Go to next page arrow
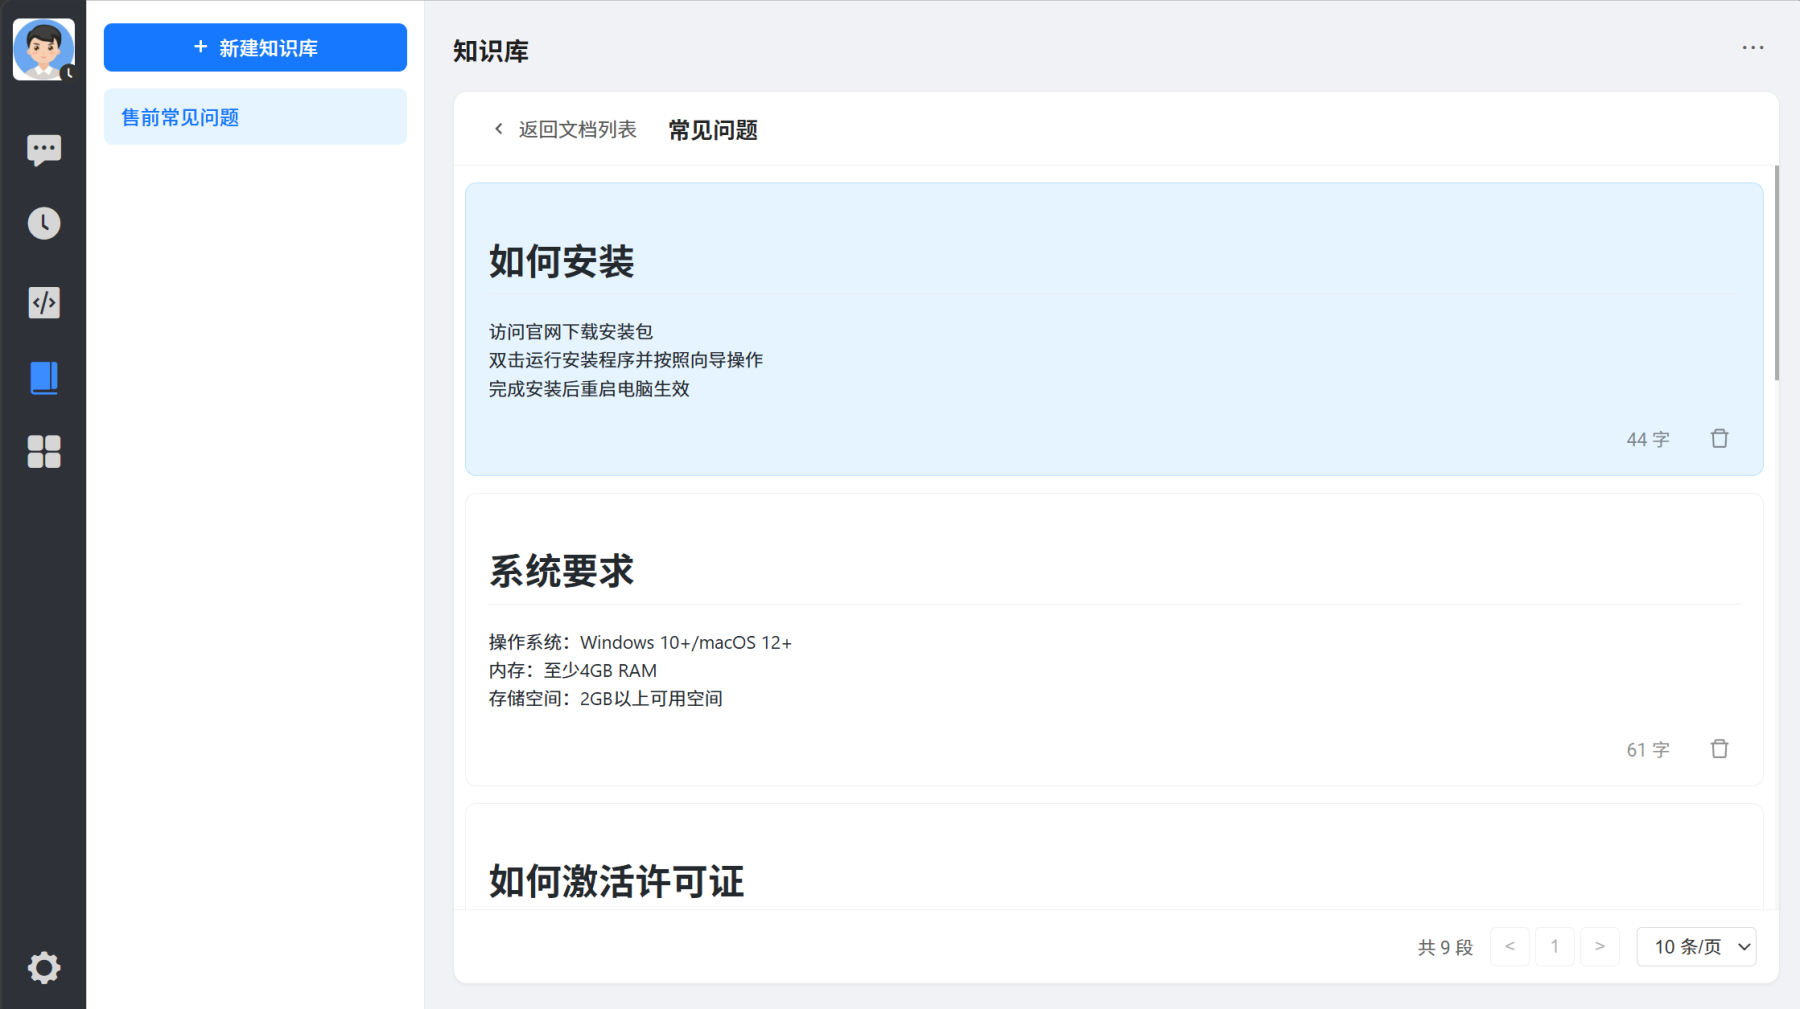The image size is (1800, 1009). pos(1600,946)
